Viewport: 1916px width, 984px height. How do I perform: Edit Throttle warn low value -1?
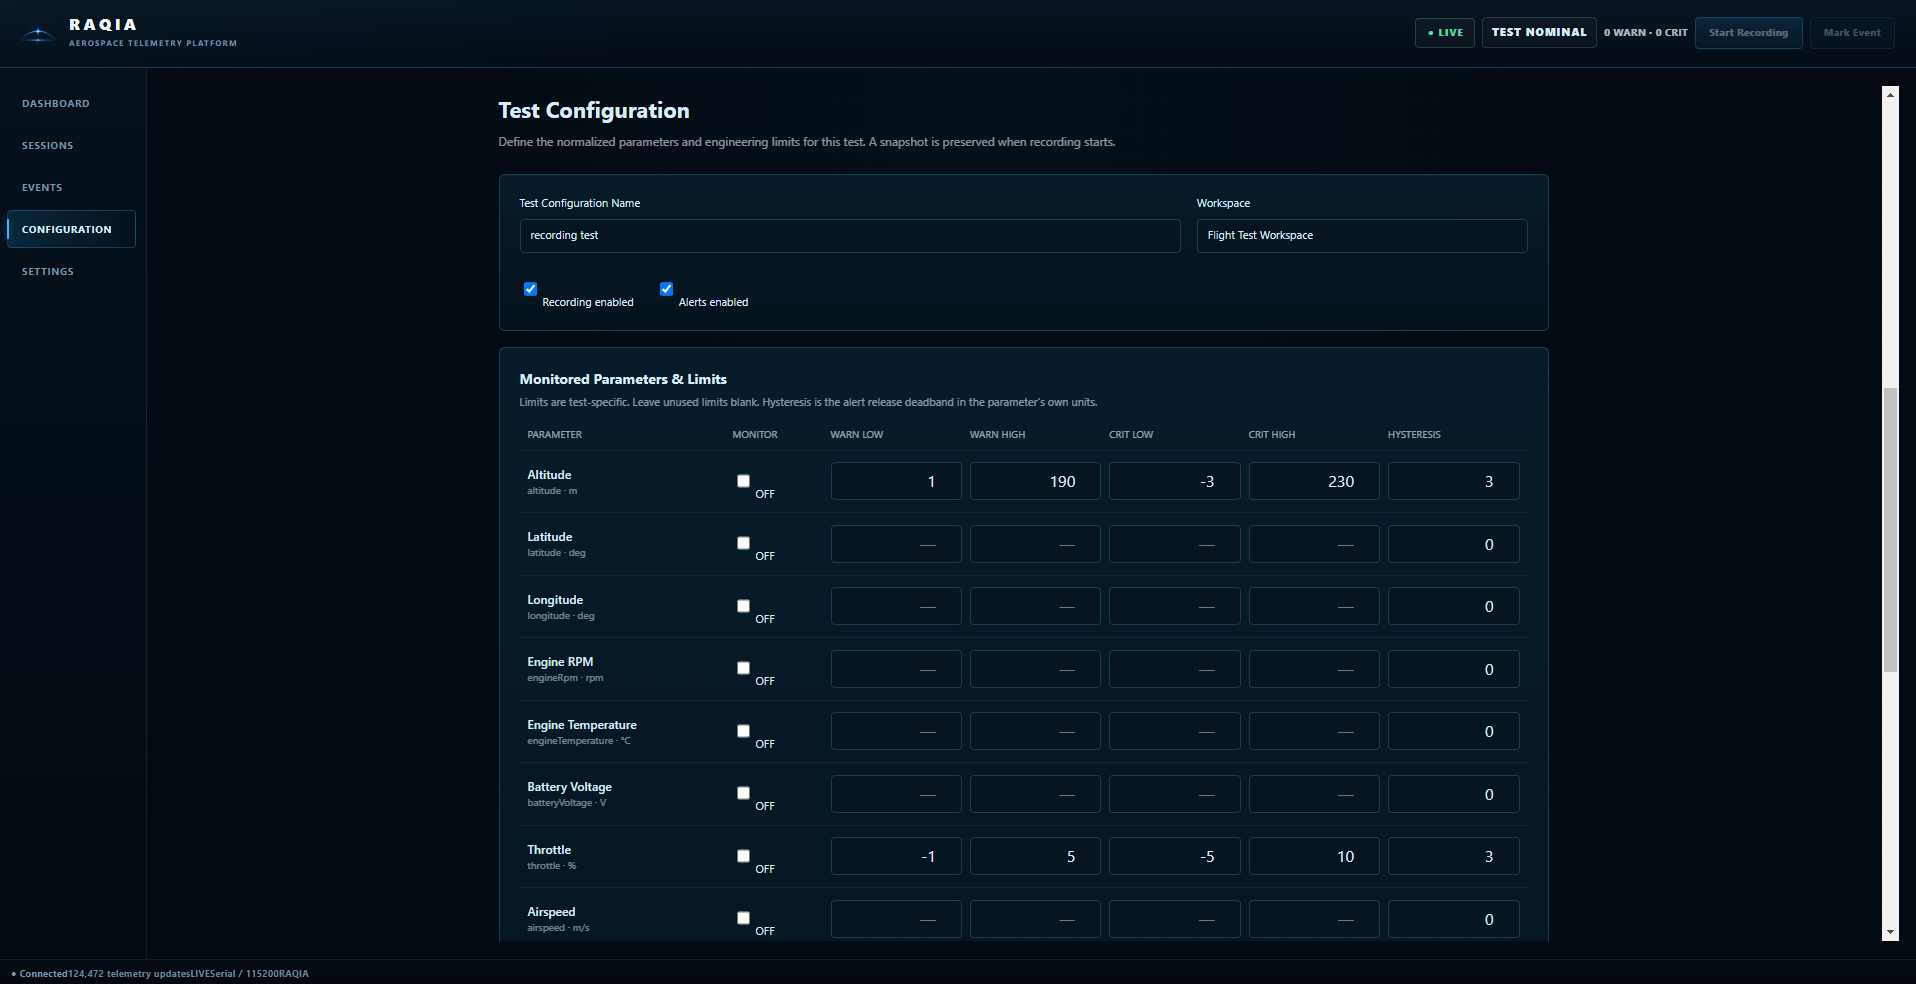(896, 856)
